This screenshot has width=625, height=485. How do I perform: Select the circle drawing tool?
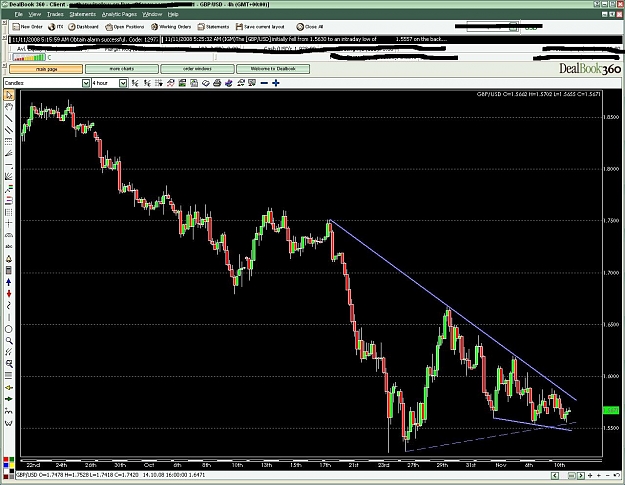point(9,329)
